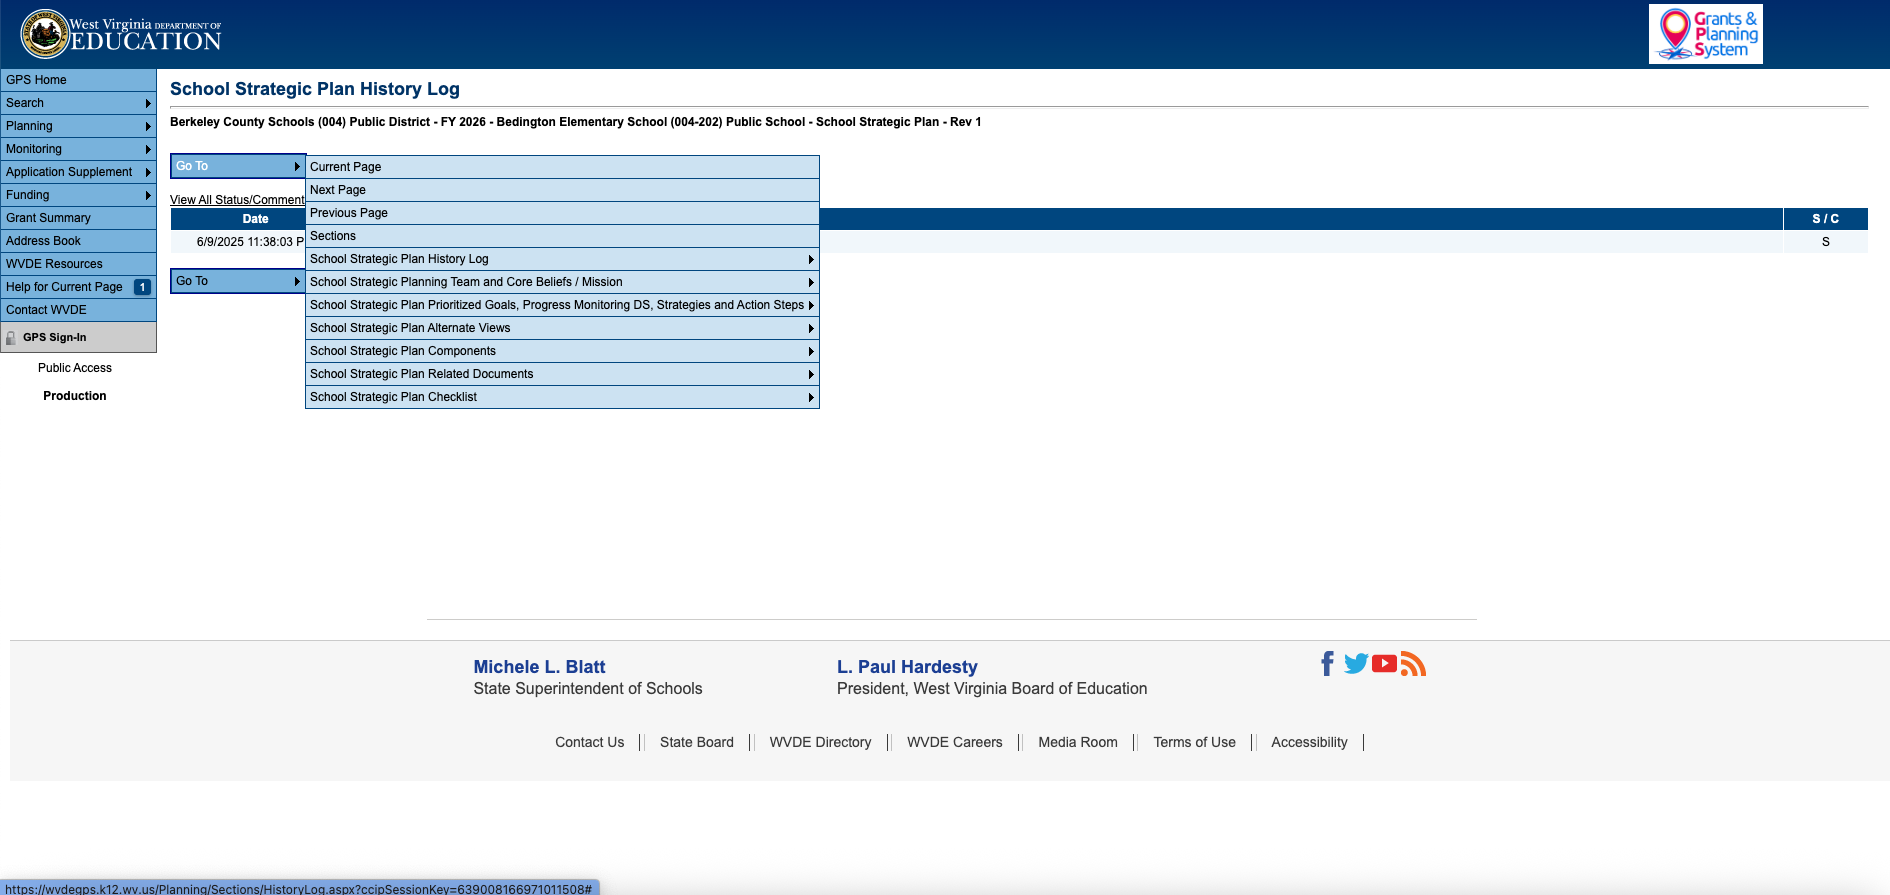This screenshot has width=1890, height=895.
Task: Open the View All Status/Comment link
Action: pyautogui.click(x=237, y=200)
